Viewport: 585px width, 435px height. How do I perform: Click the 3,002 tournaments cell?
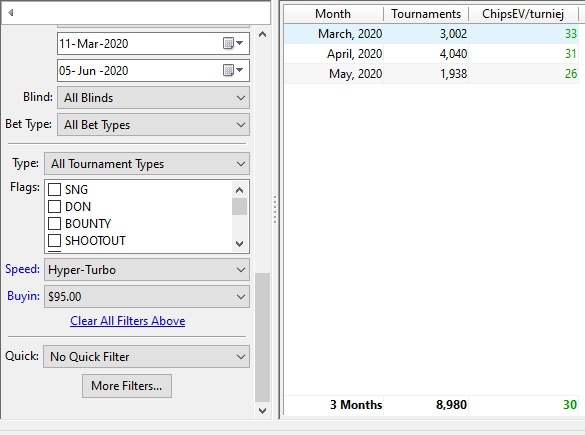453,34
